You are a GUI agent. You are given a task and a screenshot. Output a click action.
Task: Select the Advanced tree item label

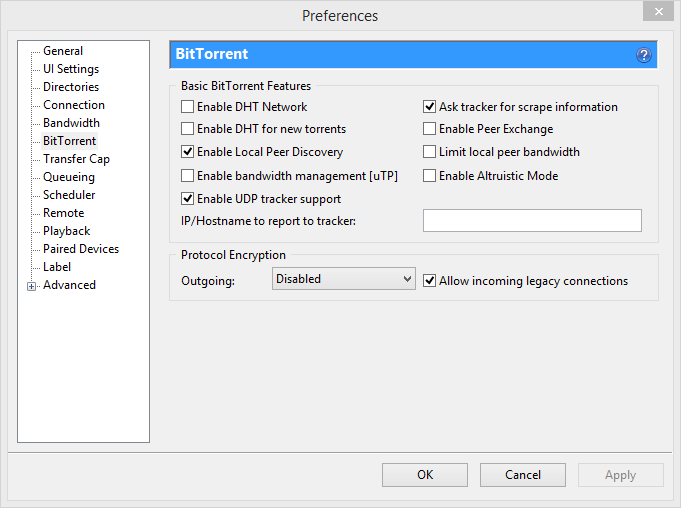click(x=69, y=285)
